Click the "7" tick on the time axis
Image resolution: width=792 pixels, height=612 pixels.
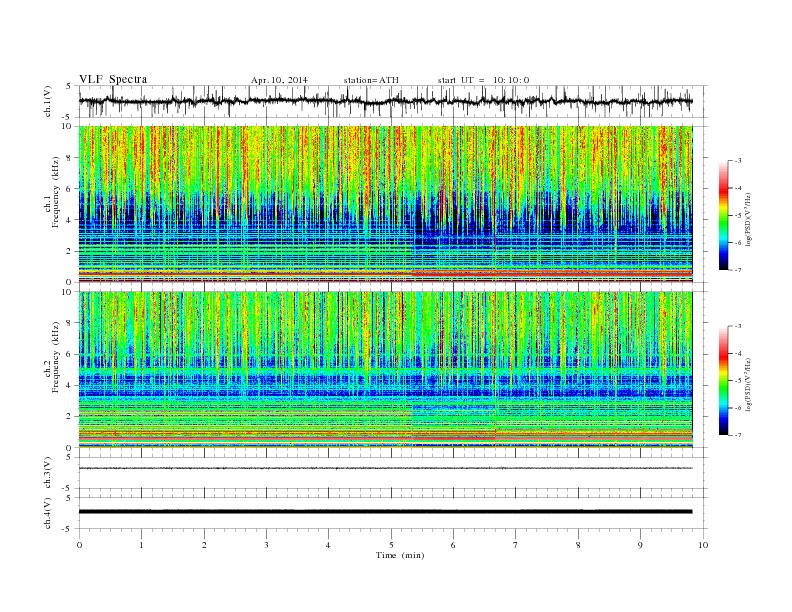tap(516, 545)
